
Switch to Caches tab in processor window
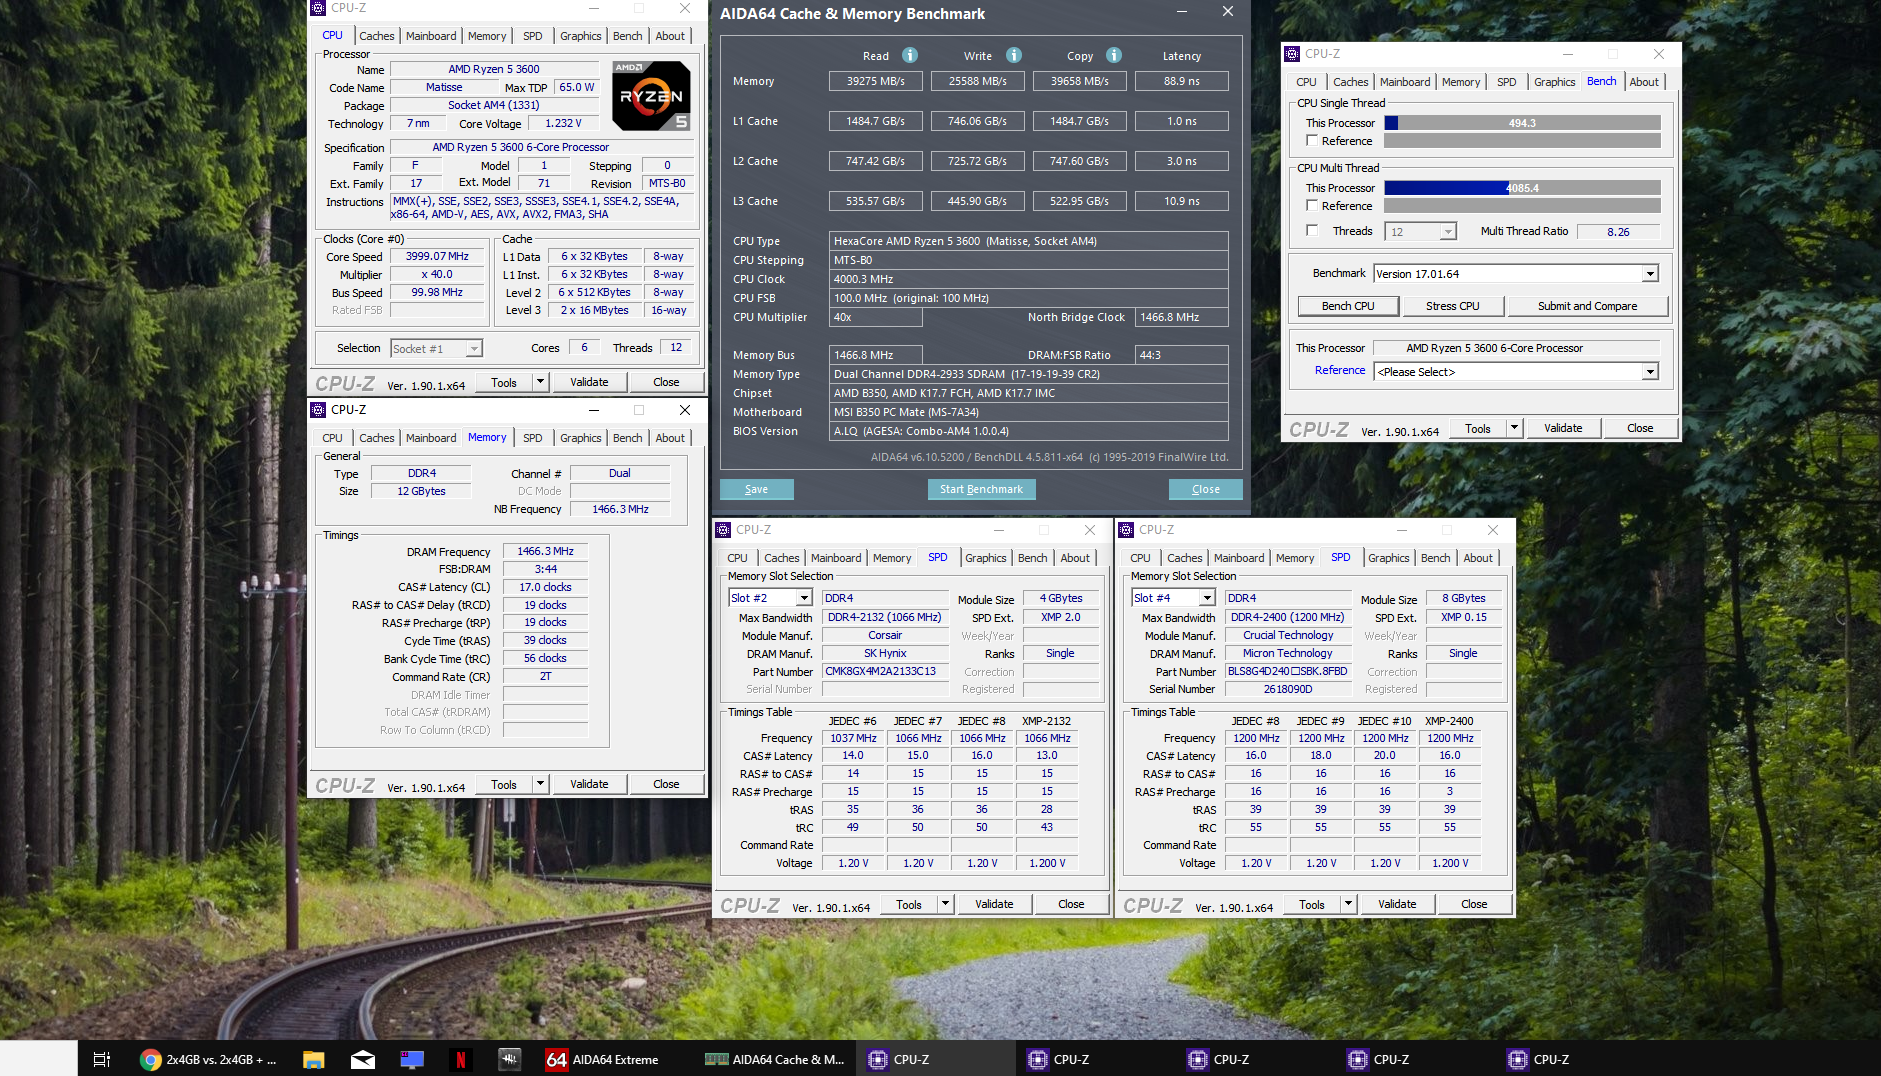[377, 36]
